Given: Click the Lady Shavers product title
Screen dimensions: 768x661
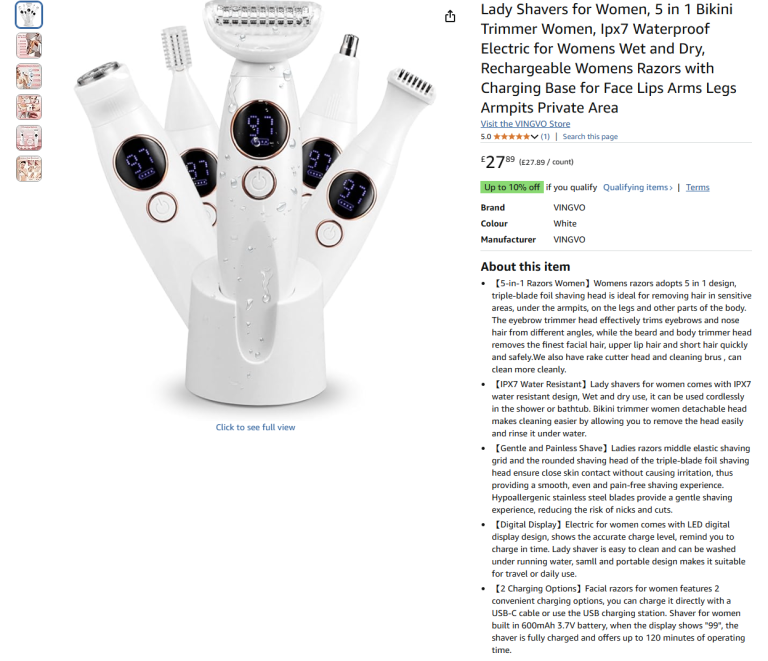Looking at the screenshot, I should pos(608,58).
